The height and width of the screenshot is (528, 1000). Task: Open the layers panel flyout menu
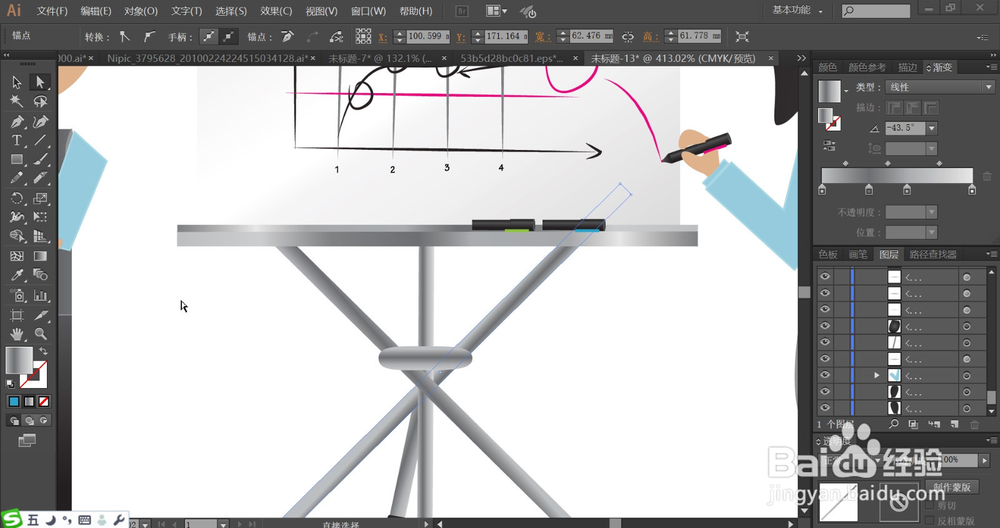[x=990, y=254]
